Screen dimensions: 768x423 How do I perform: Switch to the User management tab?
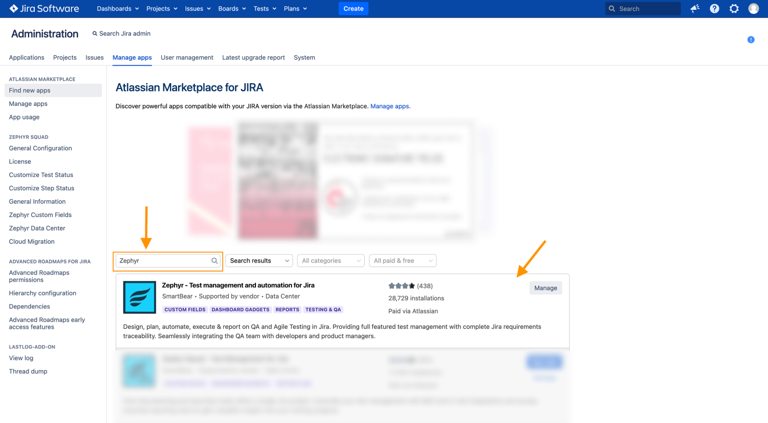tap(187, 57)
